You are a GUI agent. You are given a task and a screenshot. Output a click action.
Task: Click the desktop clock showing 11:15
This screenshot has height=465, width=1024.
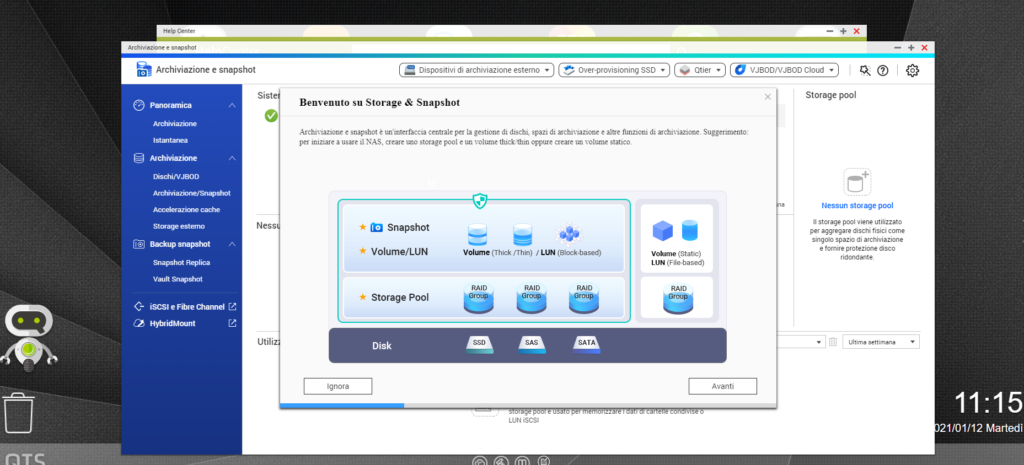(x=989, y=404)
